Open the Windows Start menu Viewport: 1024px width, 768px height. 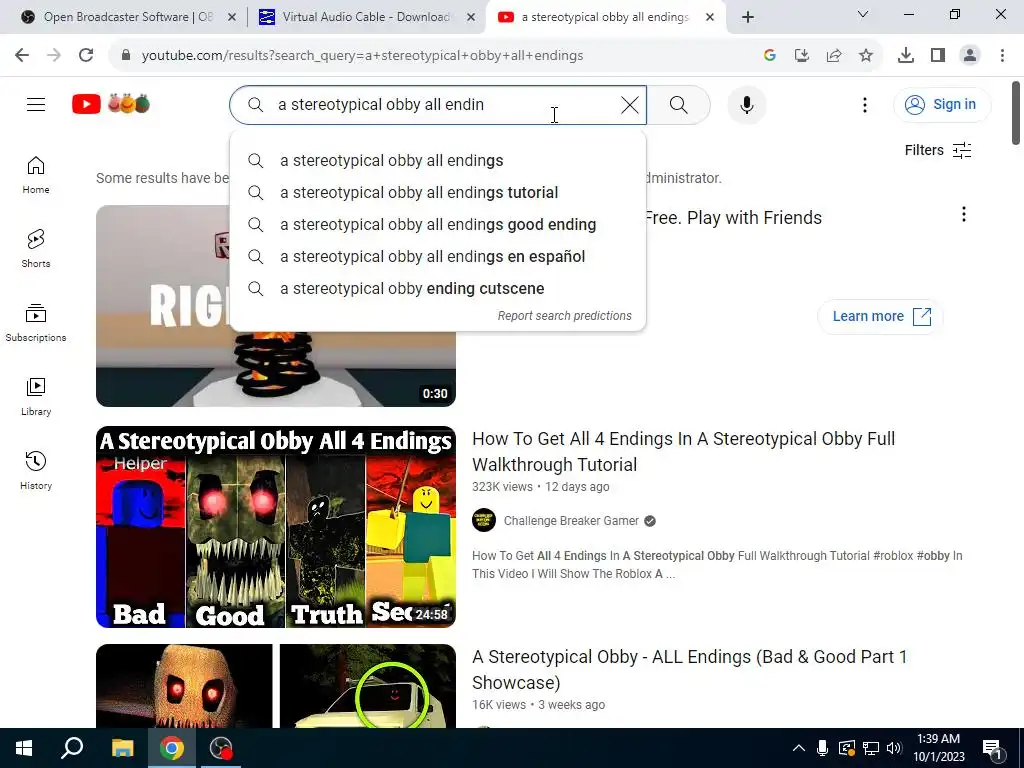coord(24,748)
